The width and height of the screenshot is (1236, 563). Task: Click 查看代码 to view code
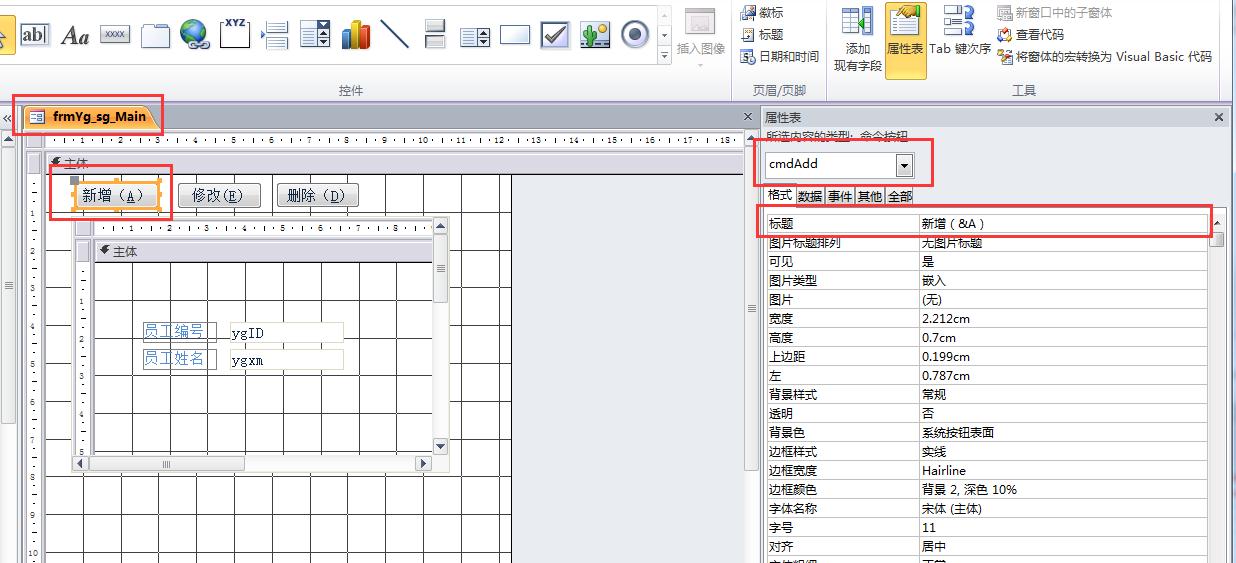tap(1031, 34)
